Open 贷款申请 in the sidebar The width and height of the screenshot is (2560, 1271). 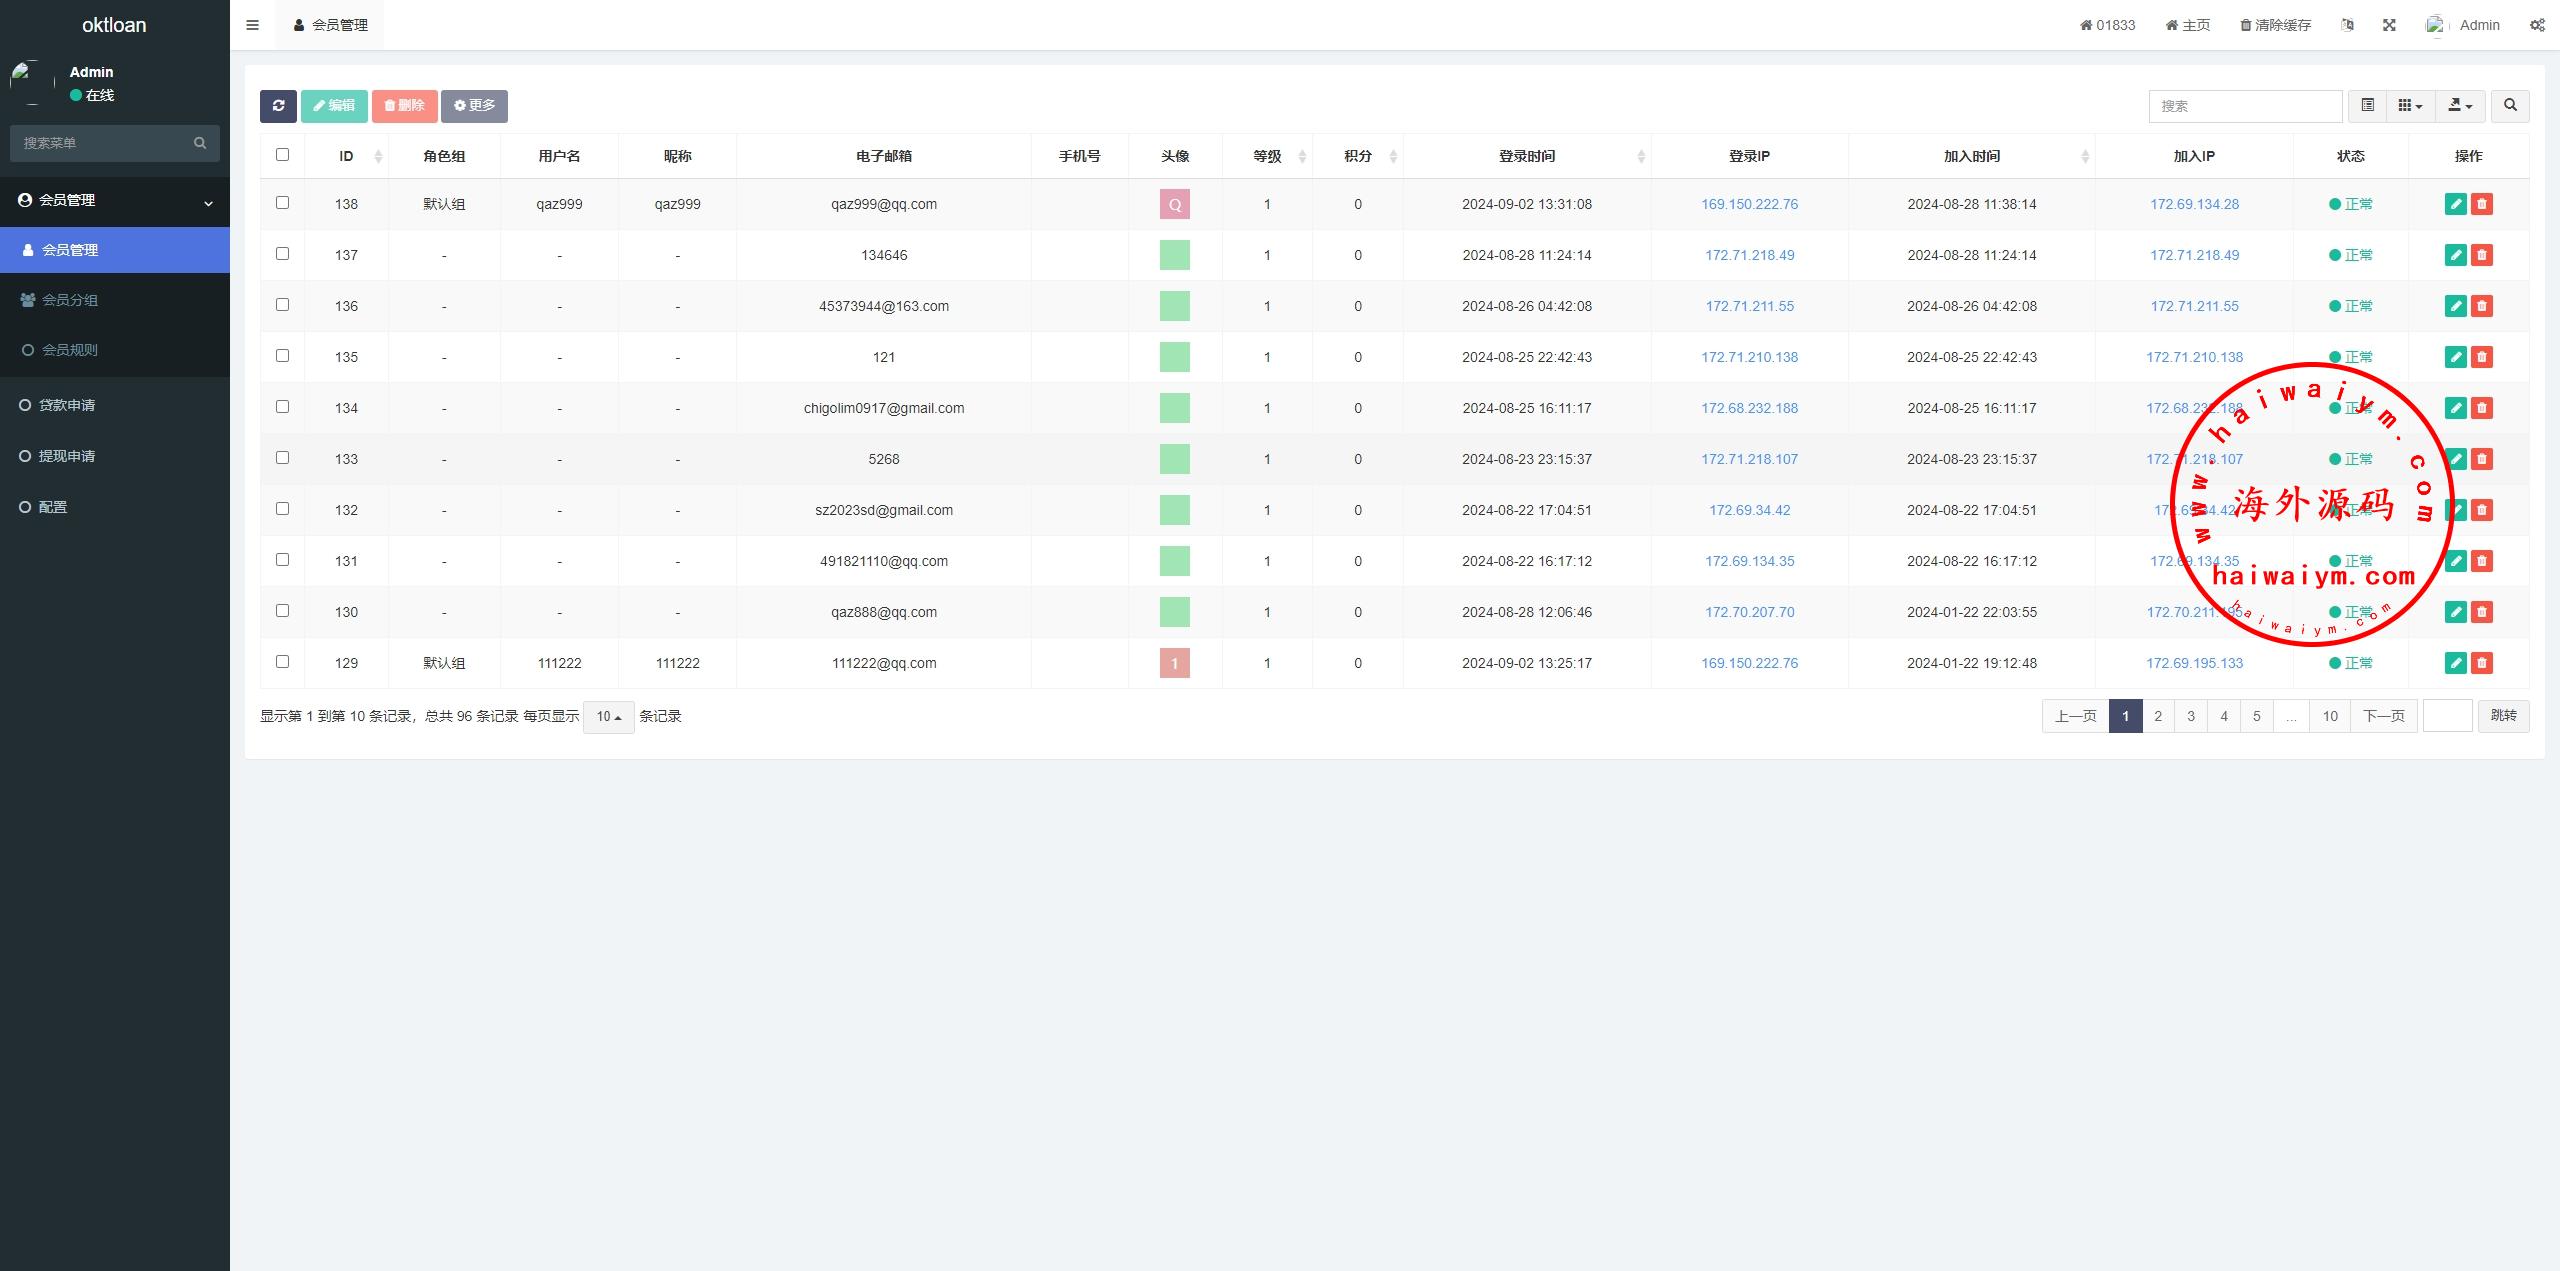click(67, 405)
